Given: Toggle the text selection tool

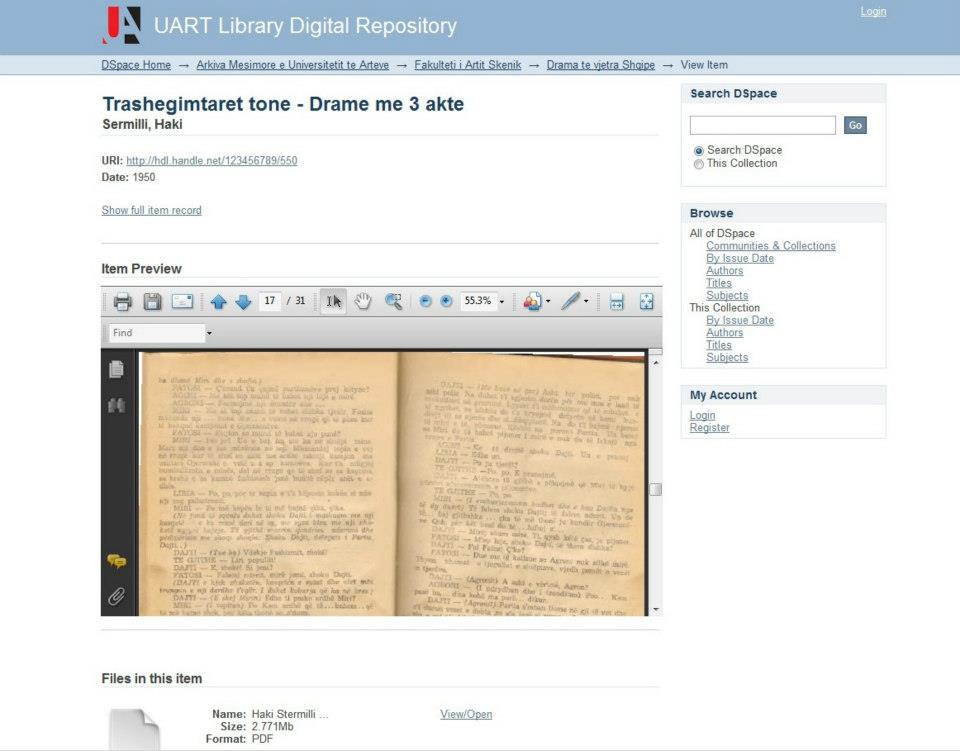Looking at the screenshot, I should [334, 301].
